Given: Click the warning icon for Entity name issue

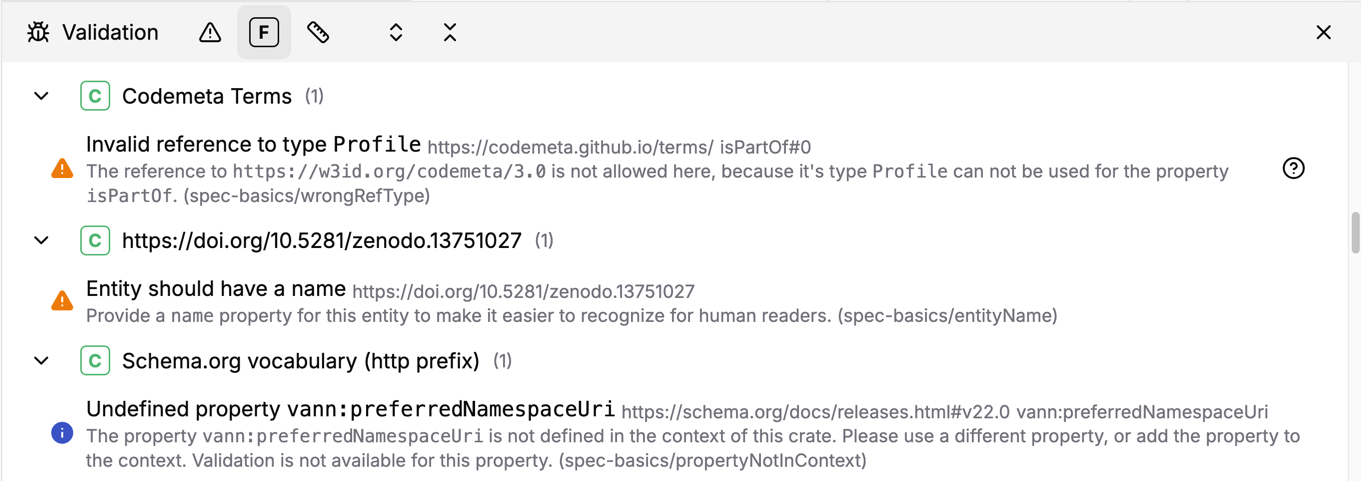Looking at the screenshot, I should pos(62,301).
